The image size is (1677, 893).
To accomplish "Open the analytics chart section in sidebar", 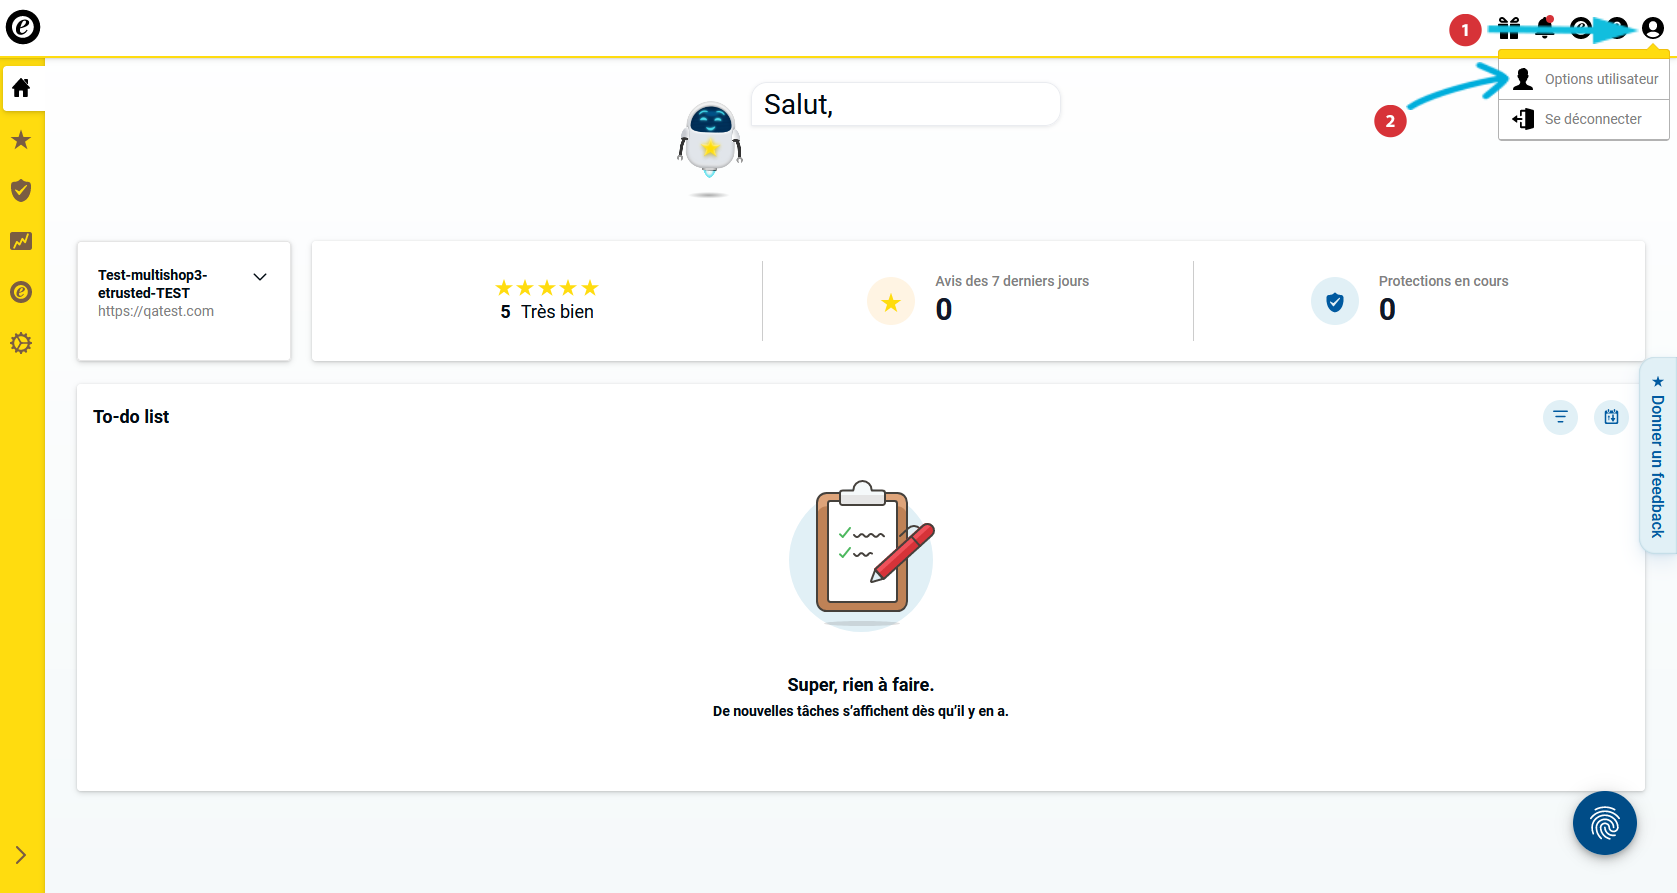I will [21, 241].
